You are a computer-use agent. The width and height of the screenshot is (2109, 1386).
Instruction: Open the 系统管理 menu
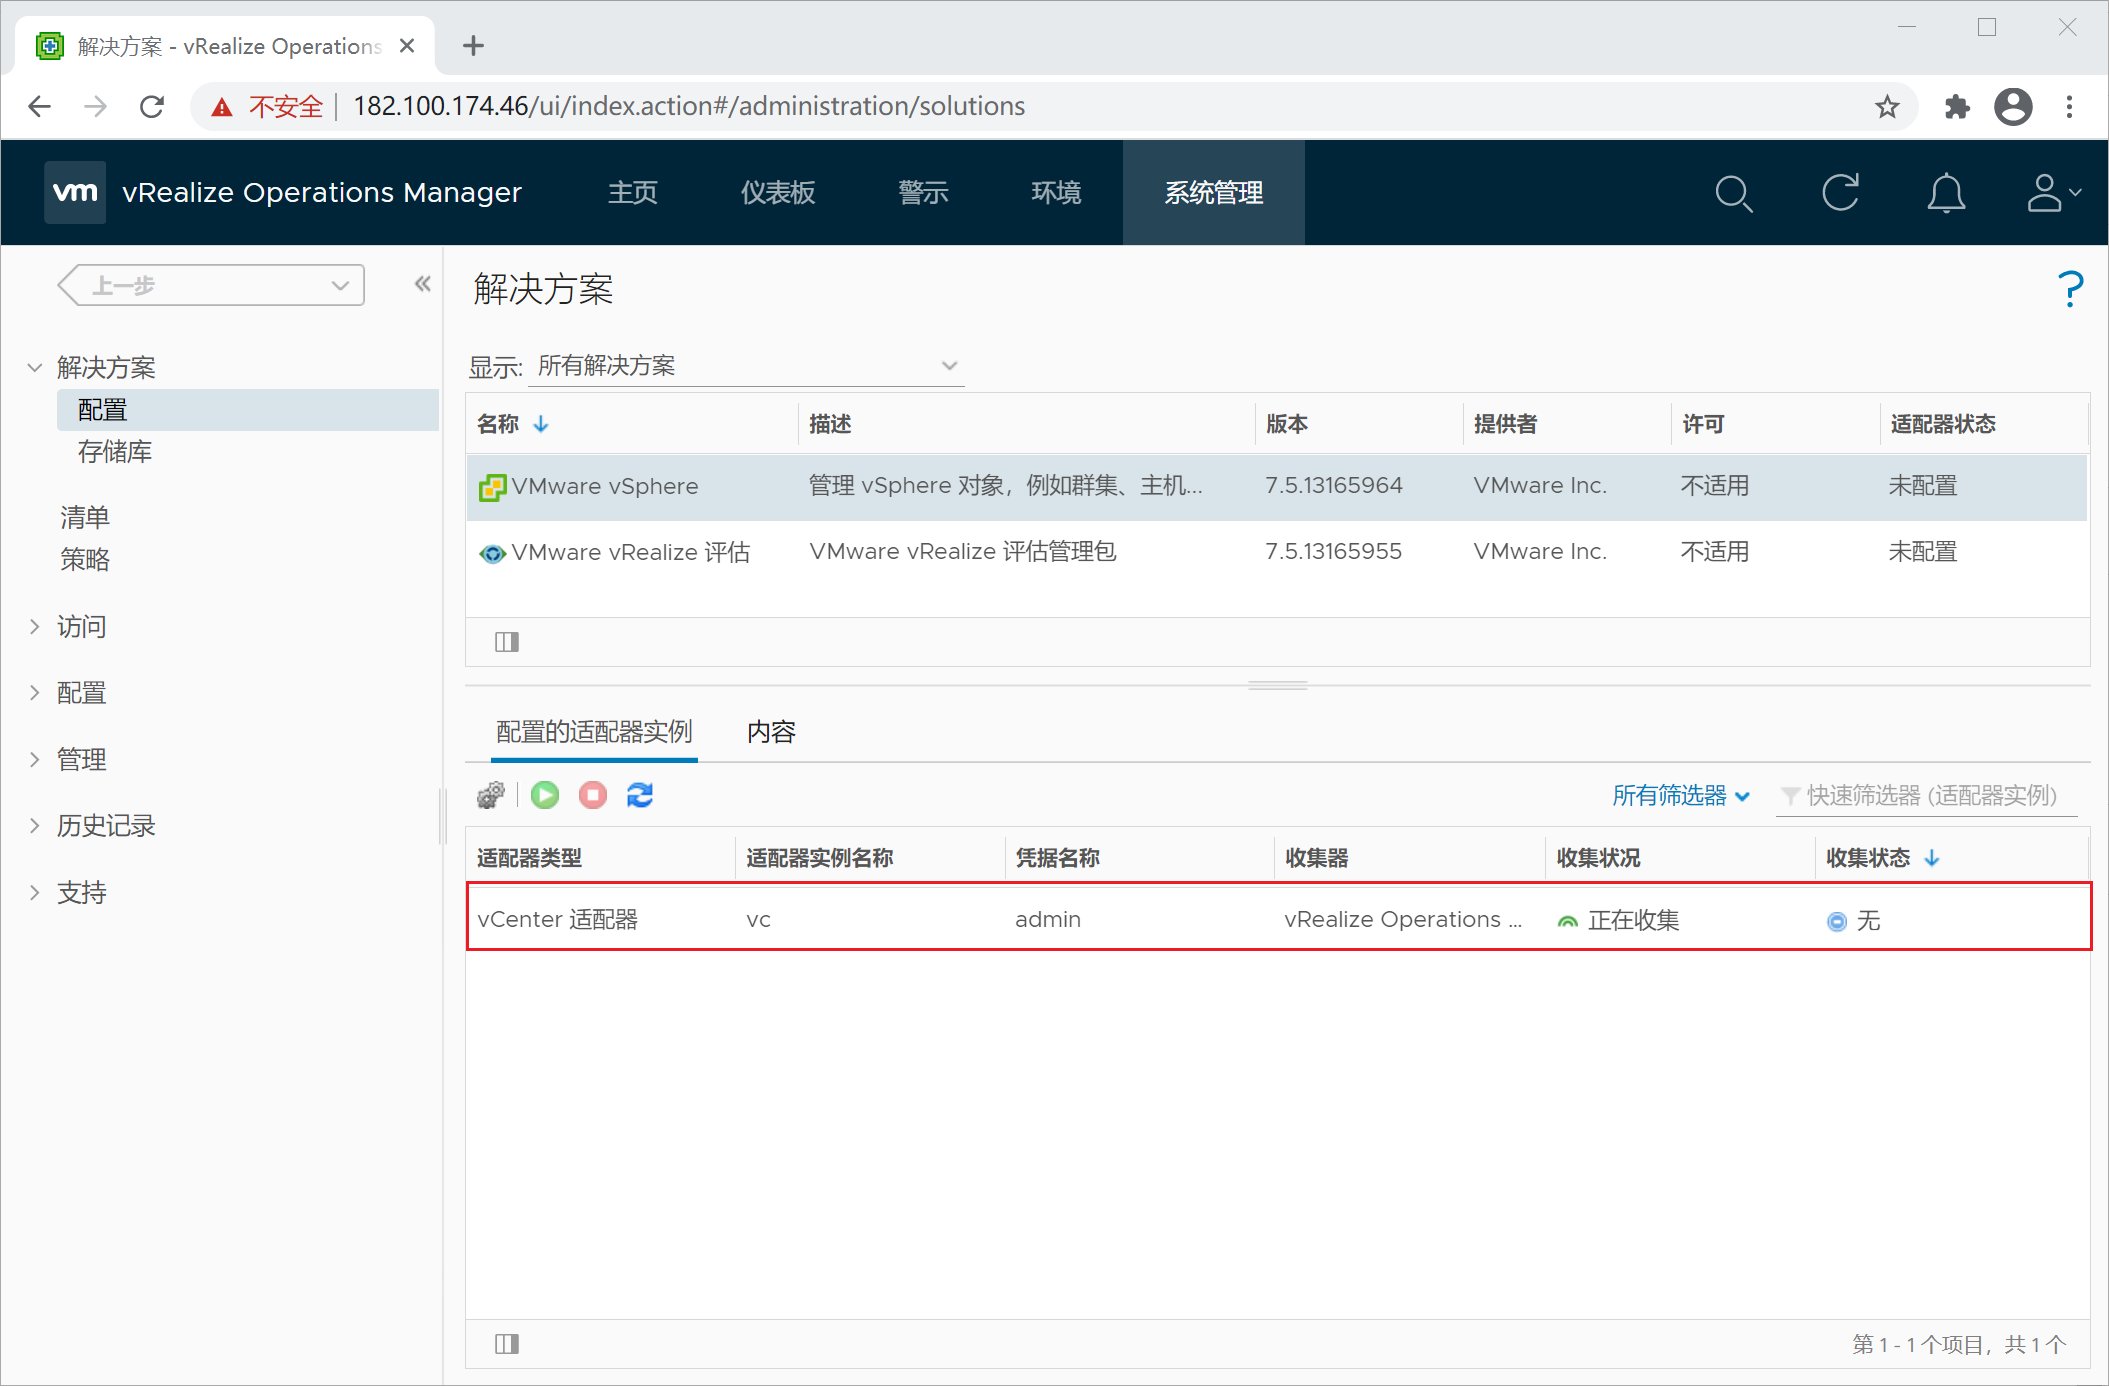click(1214, 193)
